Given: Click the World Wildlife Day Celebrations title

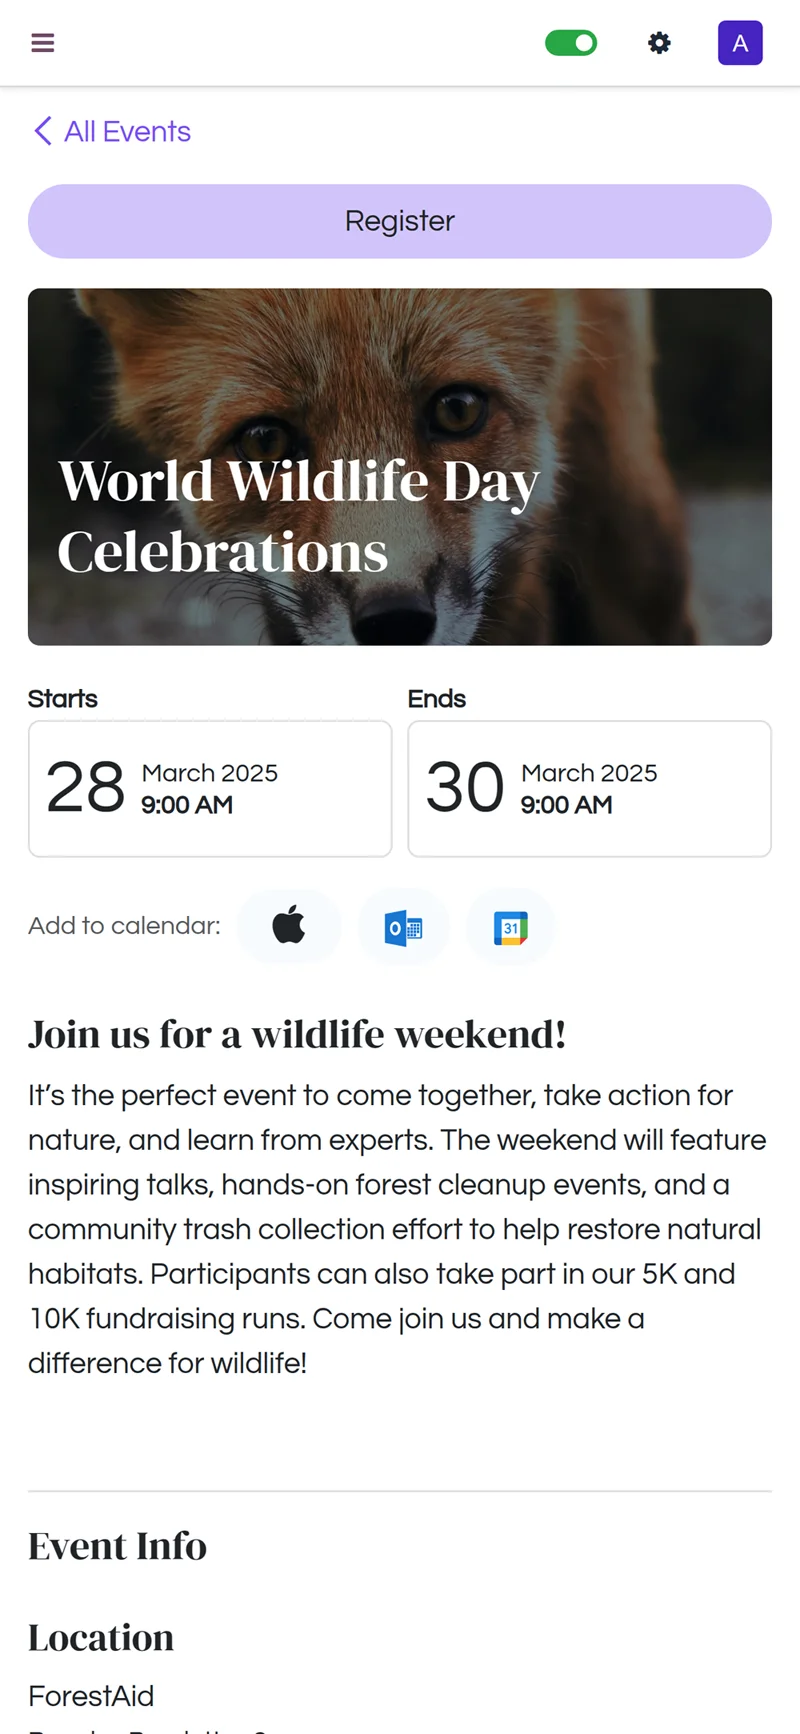Looking at the screenshot, I should [x=298, y=516].
